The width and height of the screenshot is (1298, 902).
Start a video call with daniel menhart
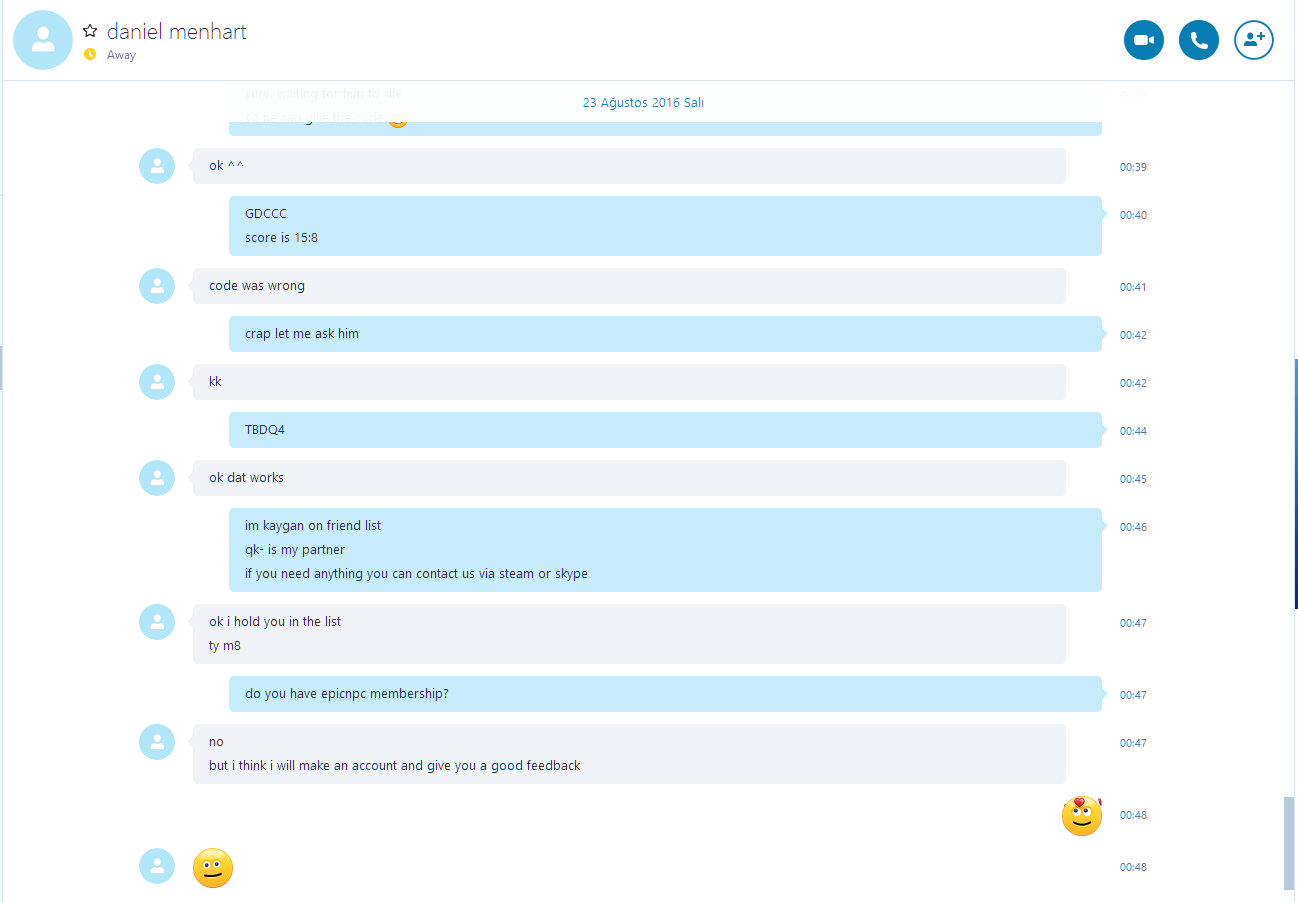[1144, 41]
